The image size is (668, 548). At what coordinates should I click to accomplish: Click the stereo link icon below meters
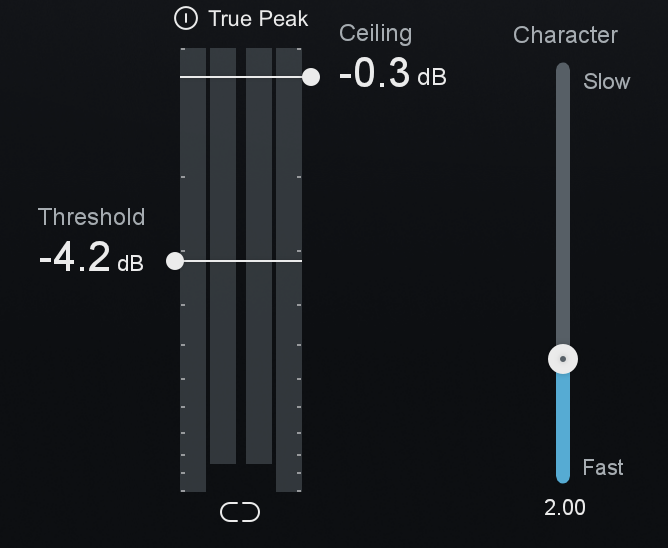coord(240,512)
